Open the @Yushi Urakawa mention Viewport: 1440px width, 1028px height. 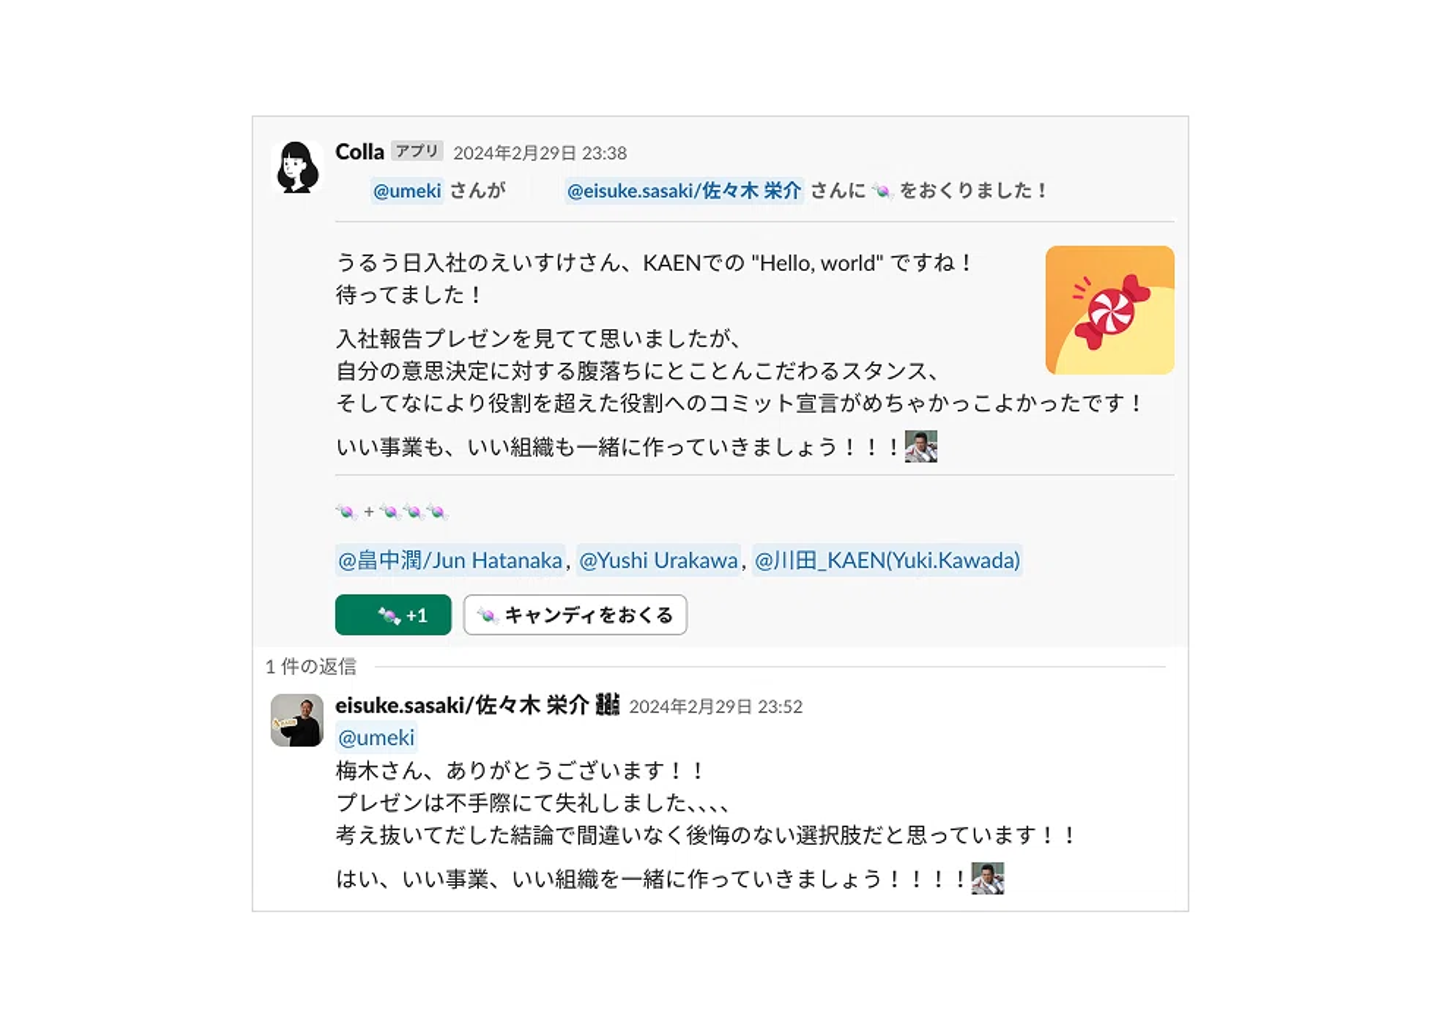click(x=658, y=560)
